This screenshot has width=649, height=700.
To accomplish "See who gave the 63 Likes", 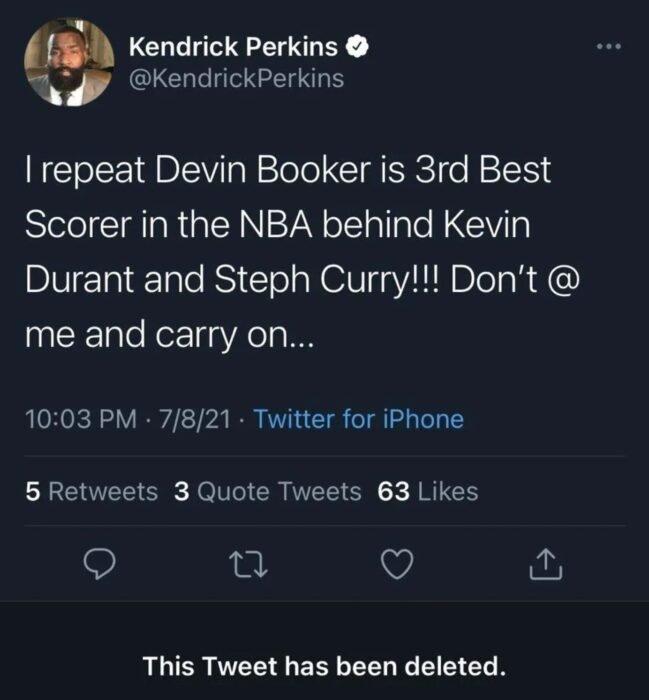I will [427, 491].
